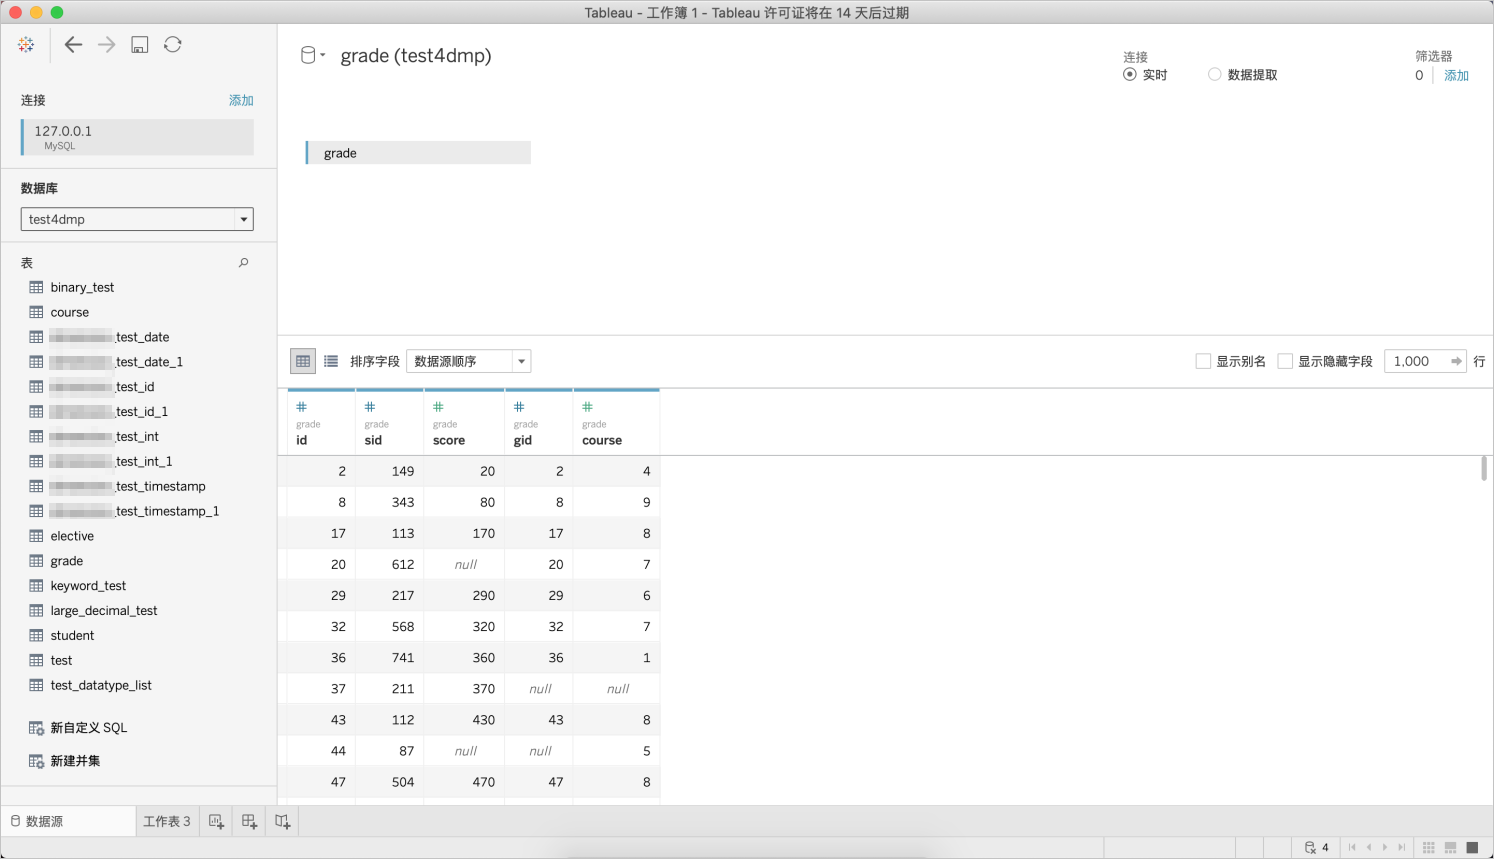Click the number type icon above course
The height and width of the screenshot is (859, 1494).
[588, 407]
